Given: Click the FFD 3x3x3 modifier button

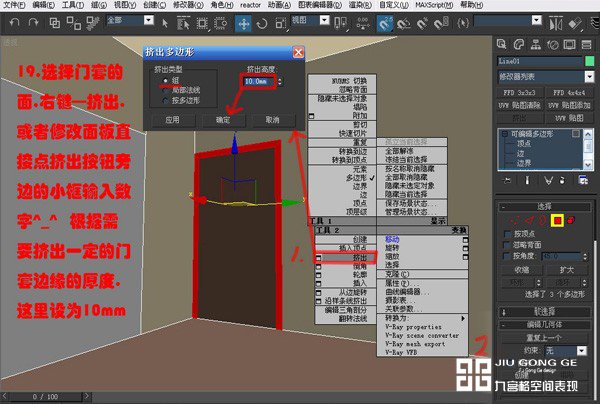Looking at the screenshot, I should [x=519, y=93].
